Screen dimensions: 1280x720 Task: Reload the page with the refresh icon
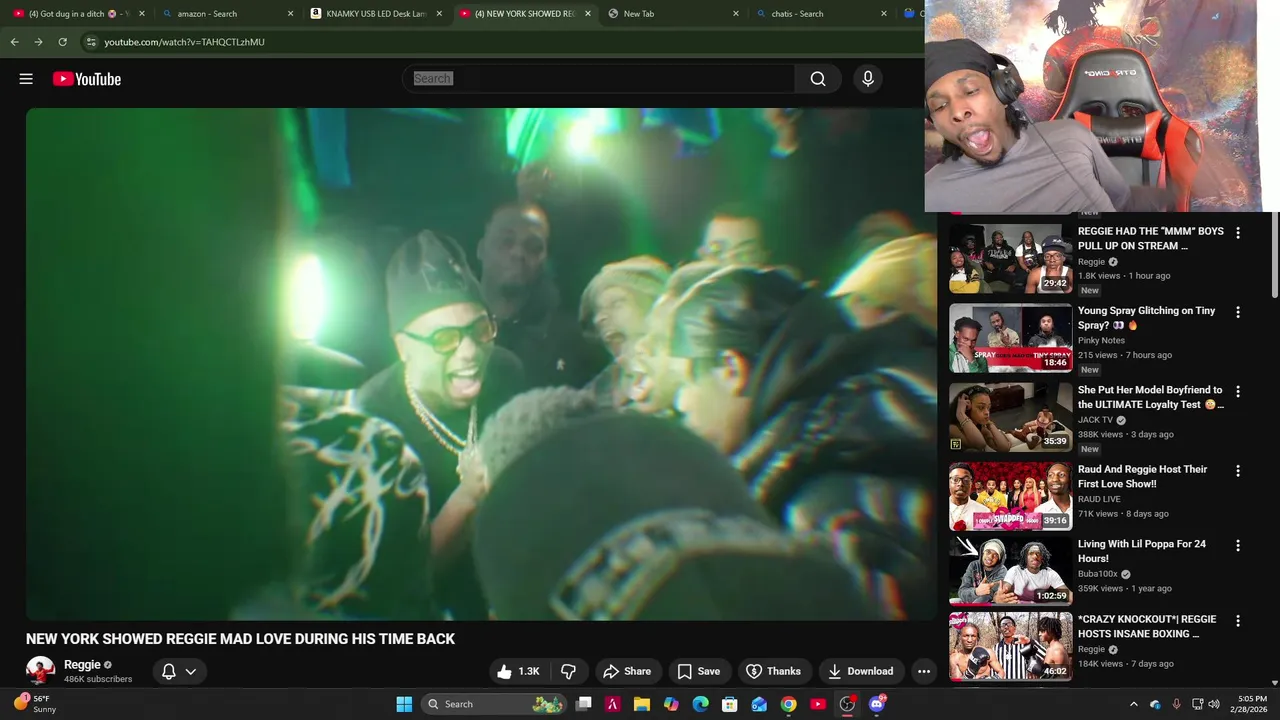tap(62, 42)
